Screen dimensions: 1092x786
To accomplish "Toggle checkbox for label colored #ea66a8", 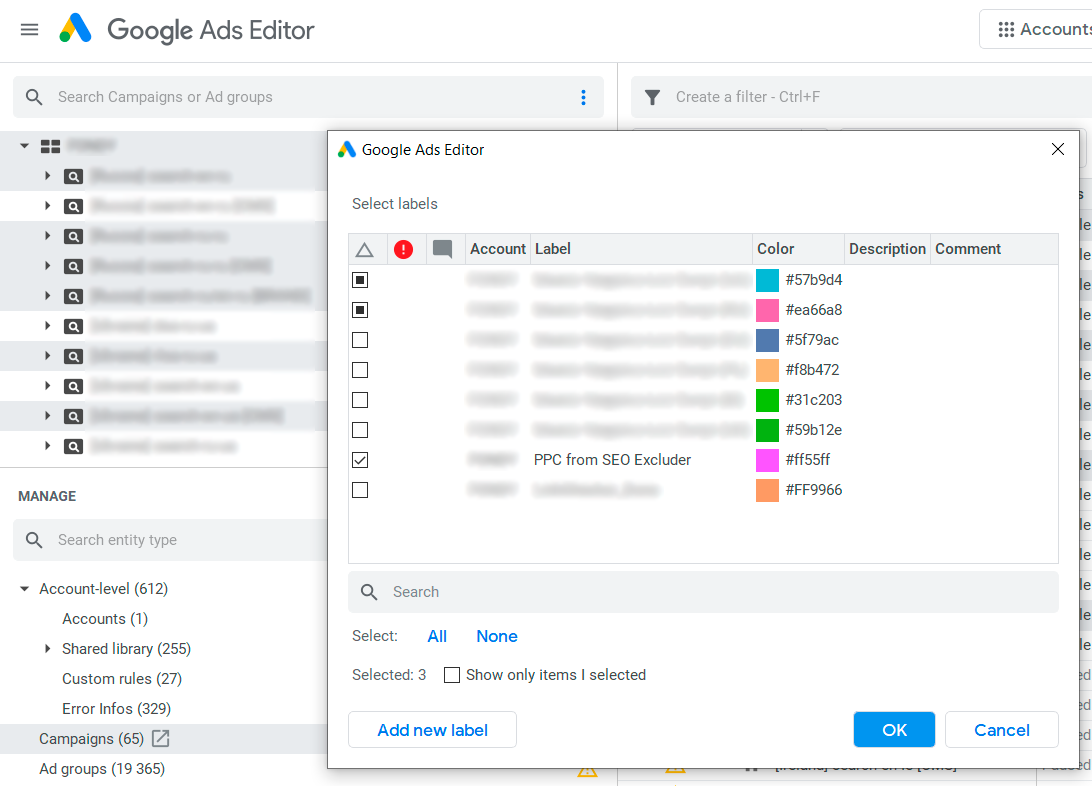I will [360, 310].
